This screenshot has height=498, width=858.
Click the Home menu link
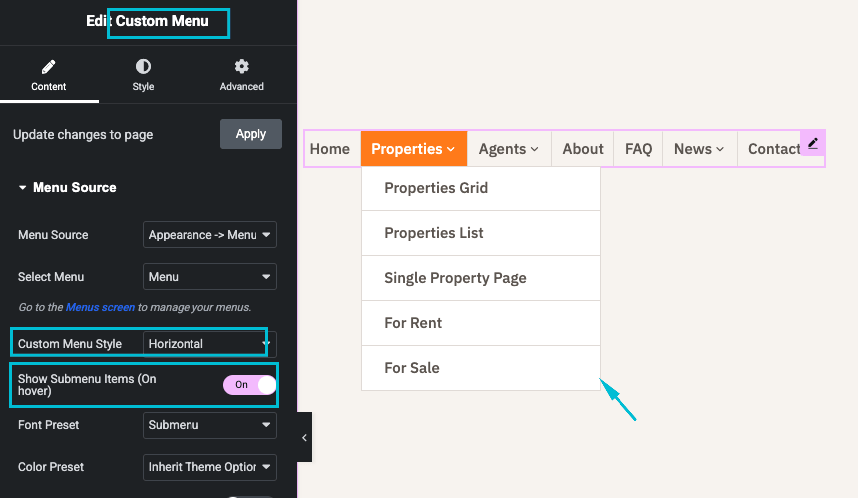click(330, 149)
